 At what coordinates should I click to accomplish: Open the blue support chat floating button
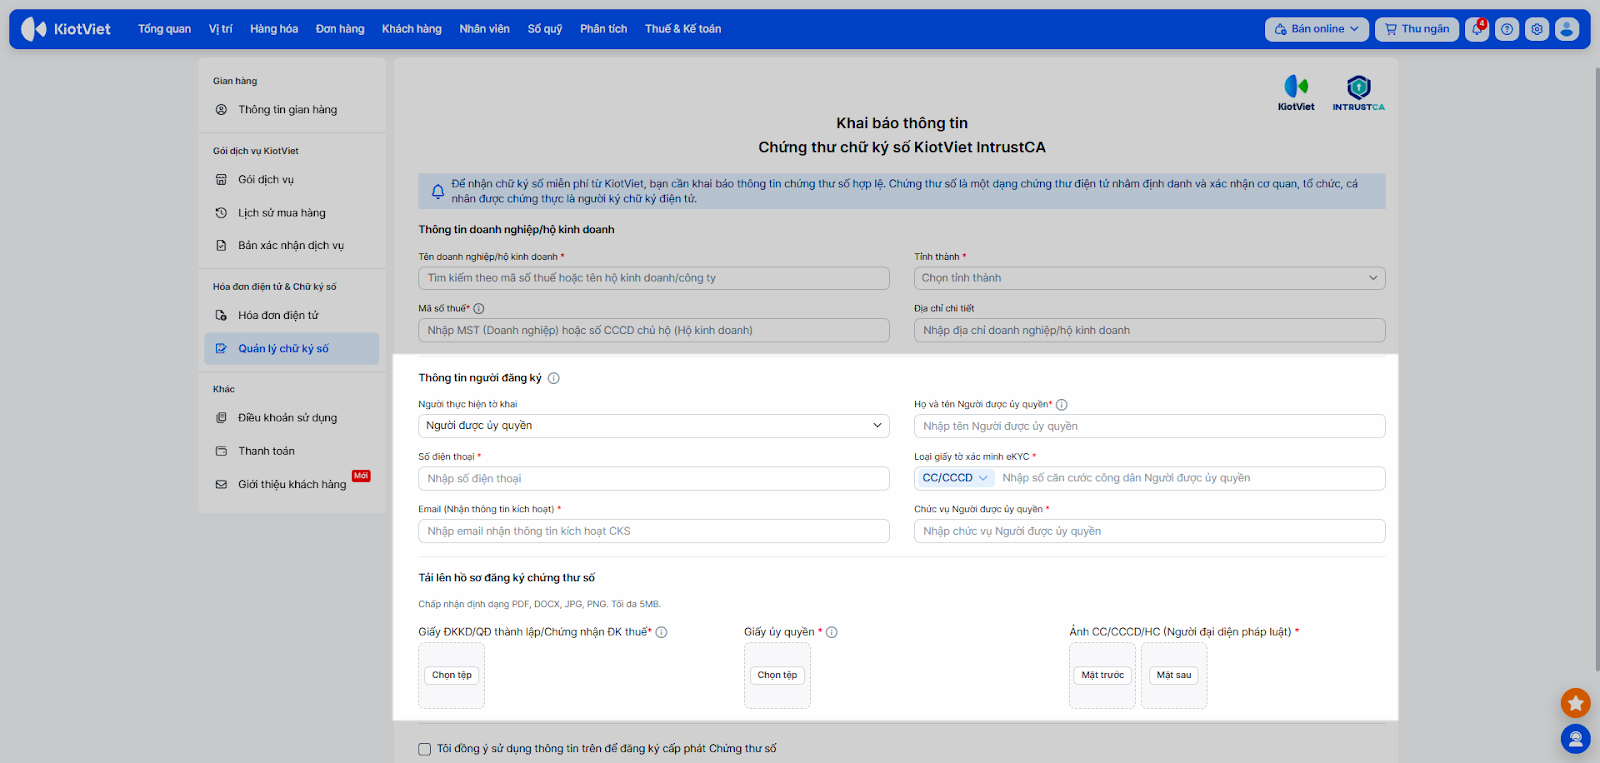1576,739
